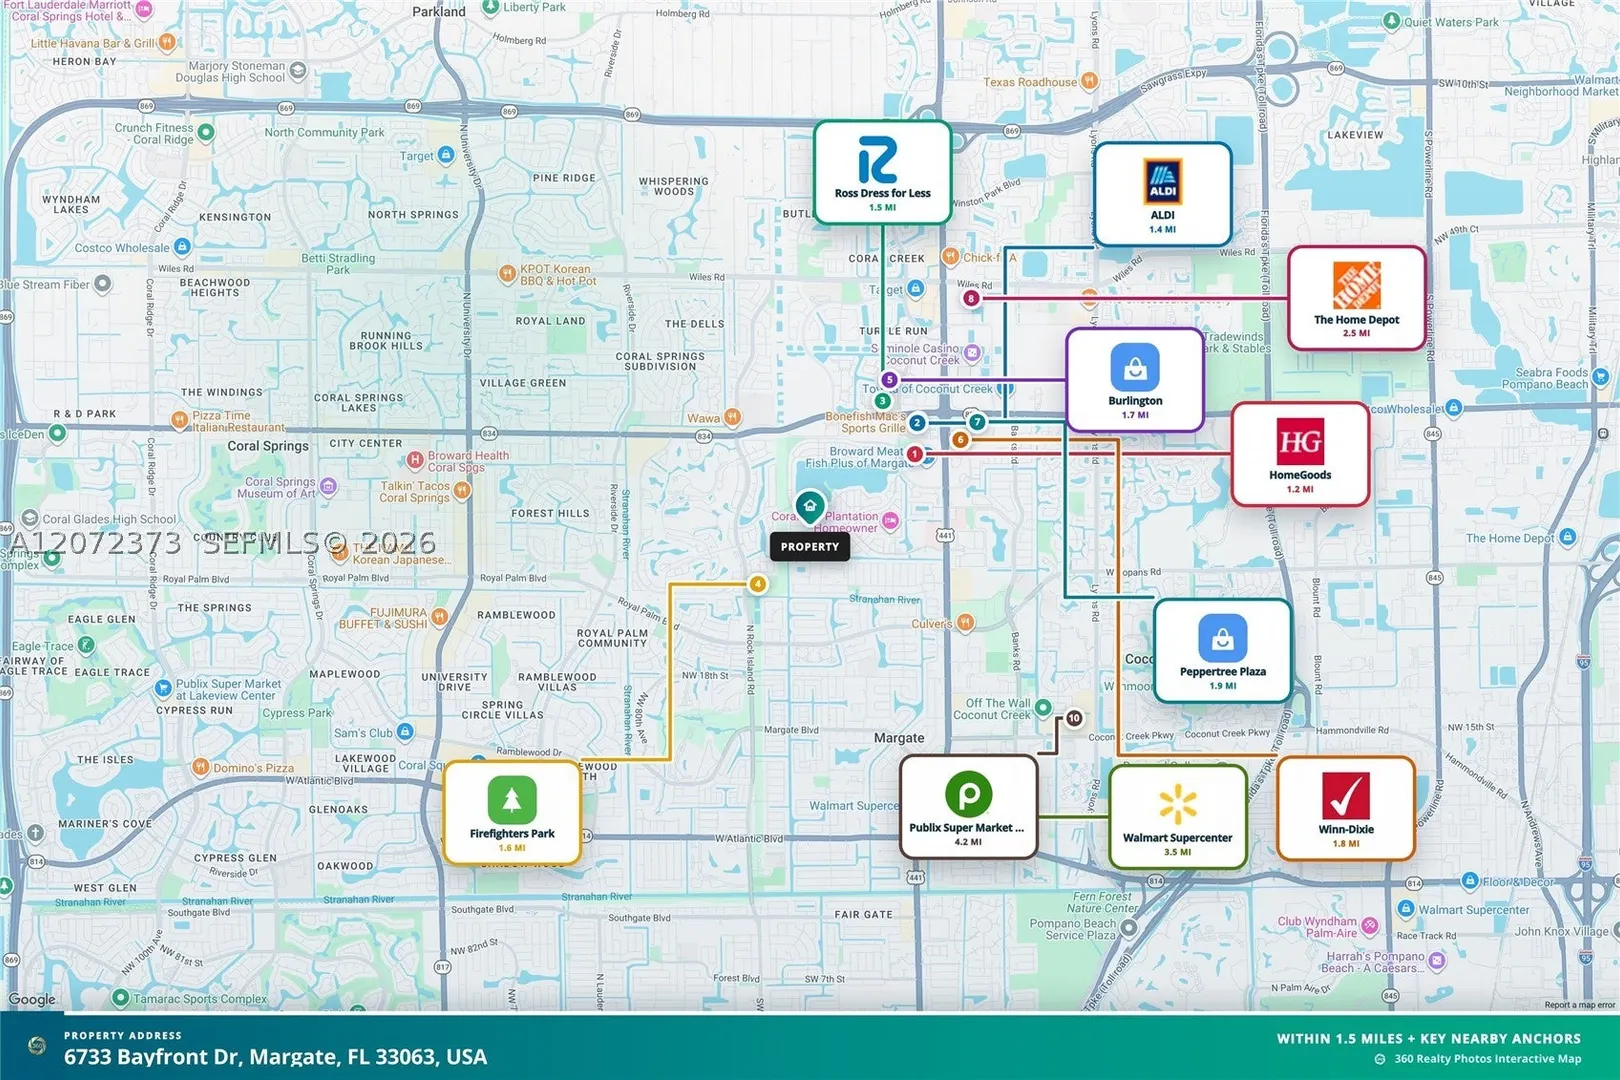Viewport: 1620px width, 1080px height.
Task: Click crimson route marker number 8
Action: point(970,298)
